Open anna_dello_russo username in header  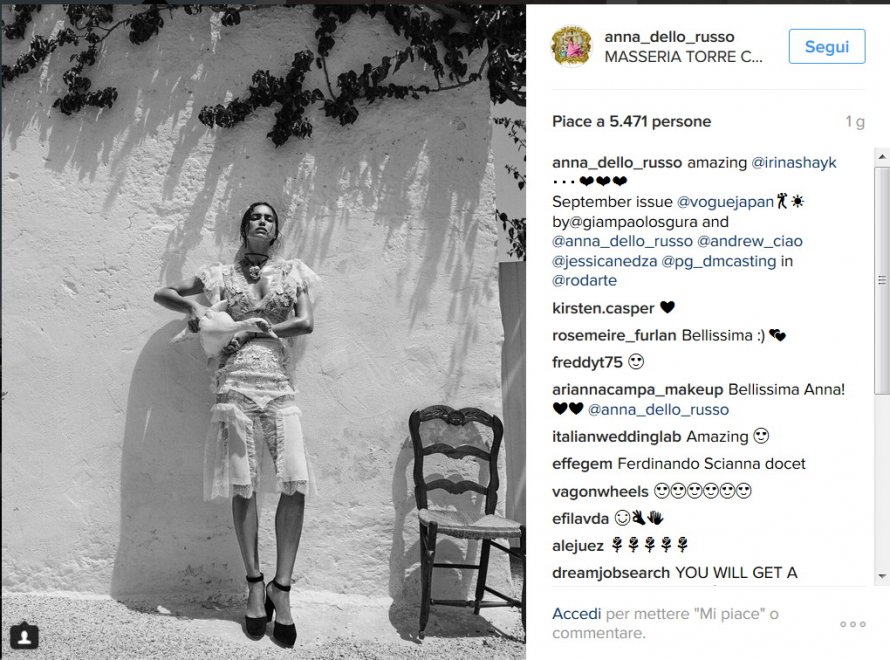pyautogui.click(x=669, y=37)
